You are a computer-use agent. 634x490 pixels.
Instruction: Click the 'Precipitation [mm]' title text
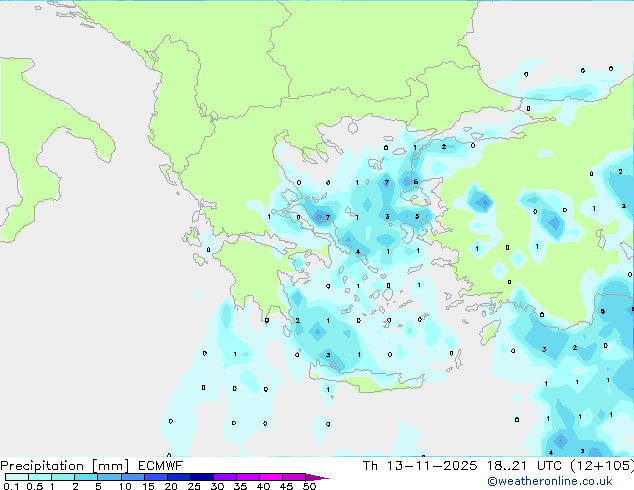coord(64,466)
